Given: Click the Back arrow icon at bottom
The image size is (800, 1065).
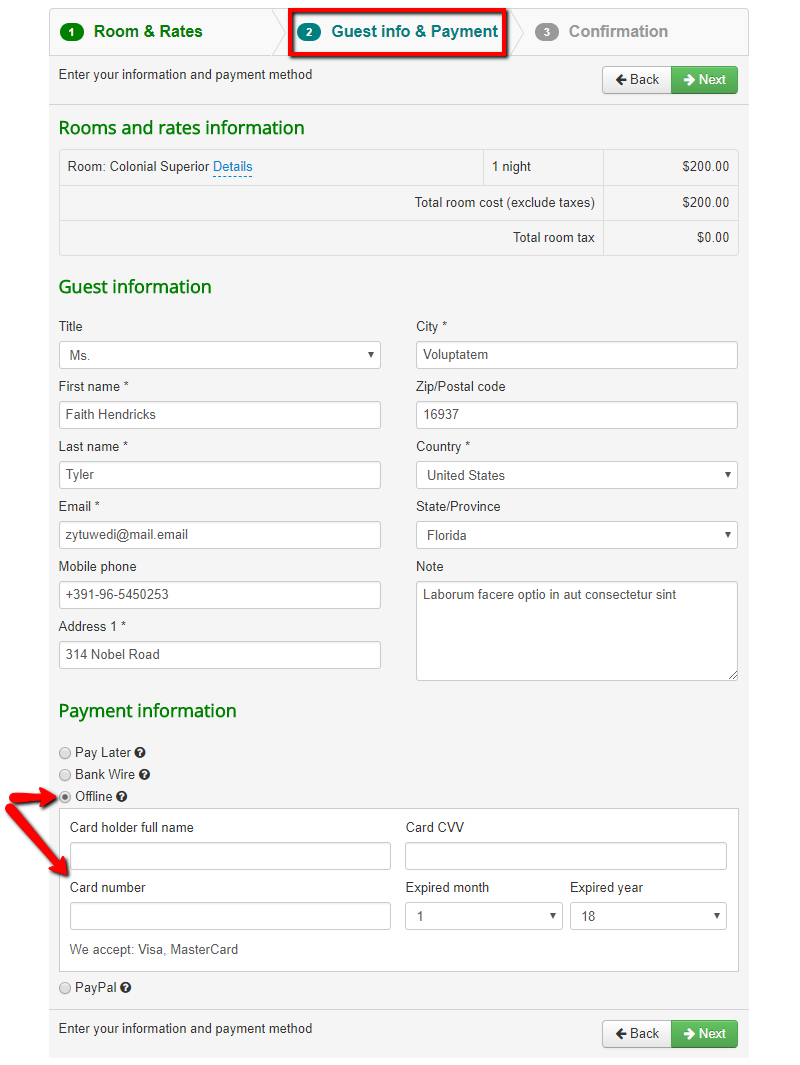Looking at the screenshot, I should coord(623,1033).
